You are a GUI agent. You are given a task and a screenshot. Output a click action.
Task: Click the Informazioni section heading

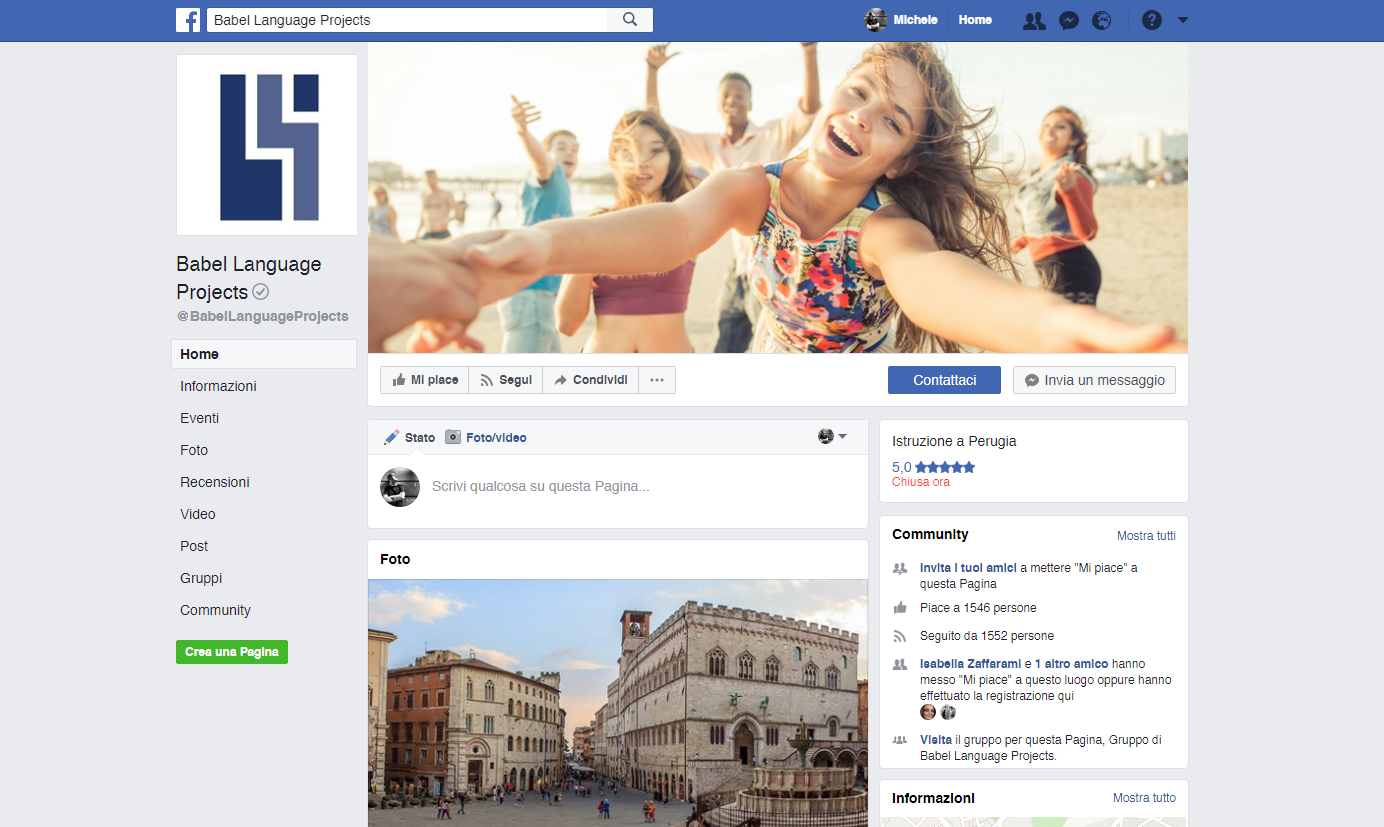933,798
